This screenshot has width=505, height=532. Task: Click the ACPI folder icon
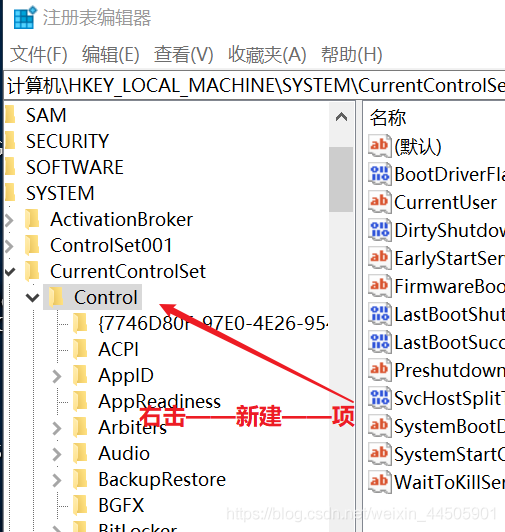(80, 349)
